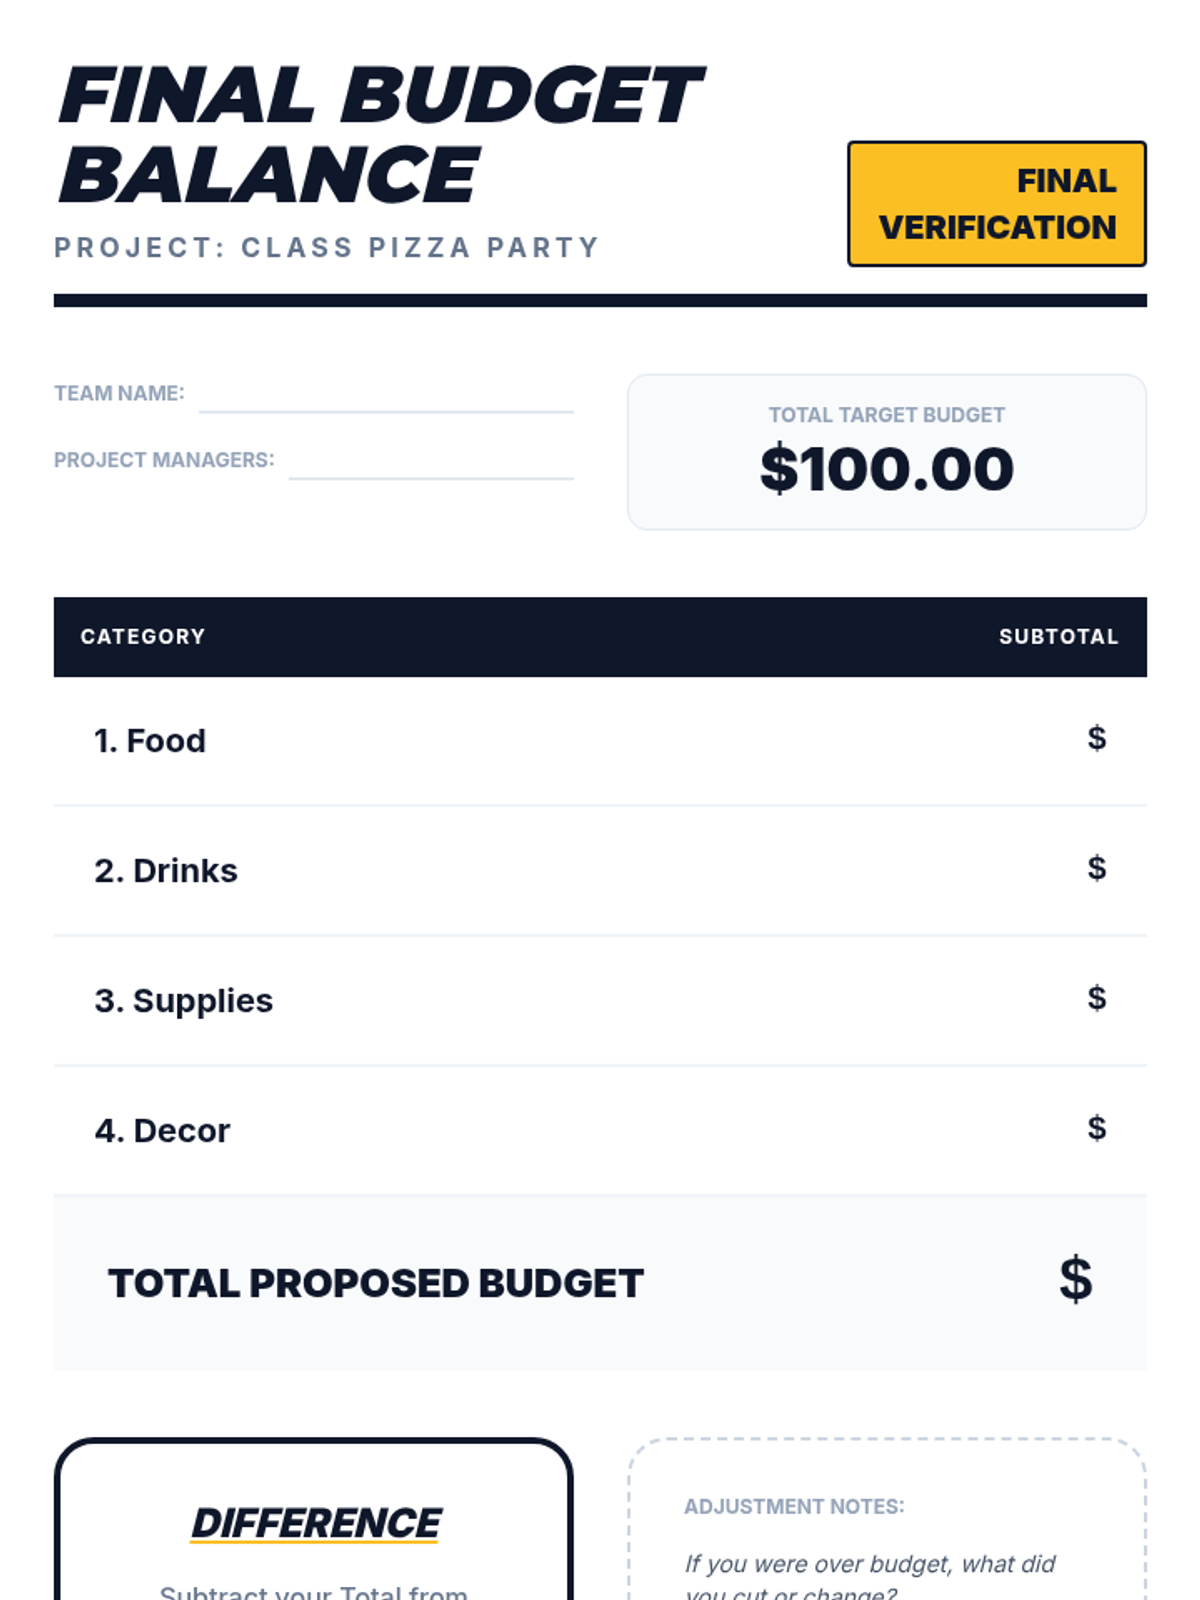The image size is (1200, 1600).
Task: Click the Project Managers blank line
Action: pos(431,465)
